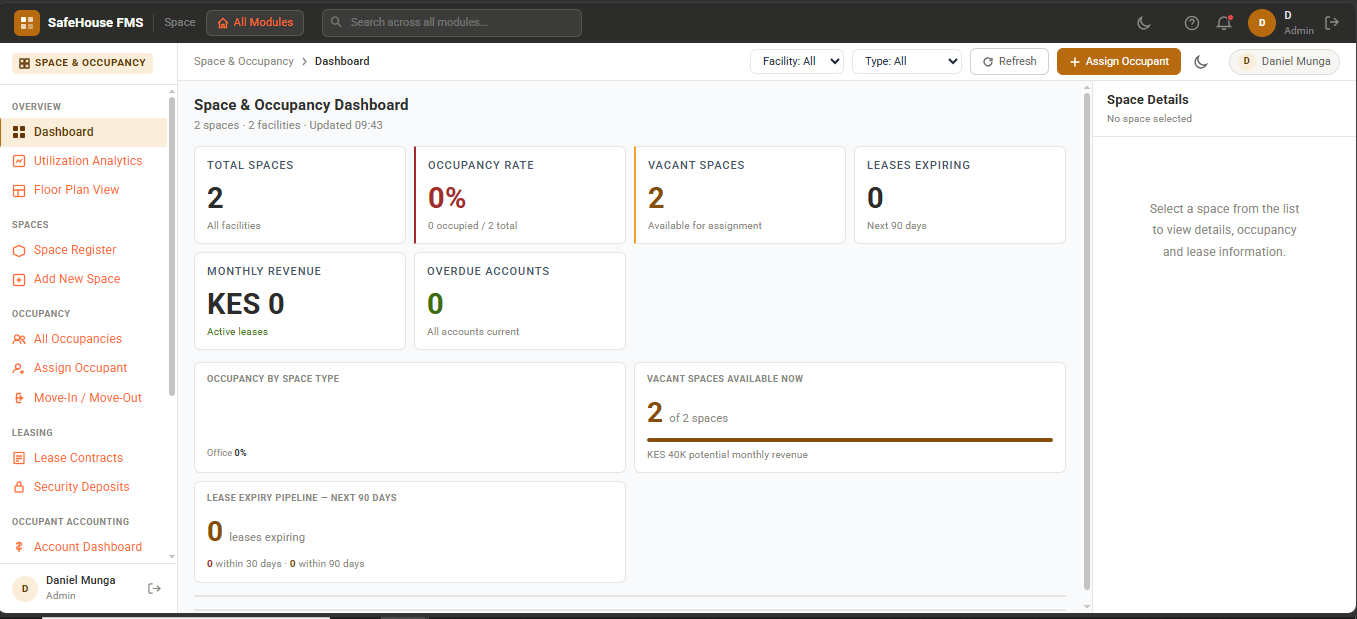Image resolution: width=1357 pixels, height=619 pixels.
Task: Click the Refresh button
Action: 1009,61
